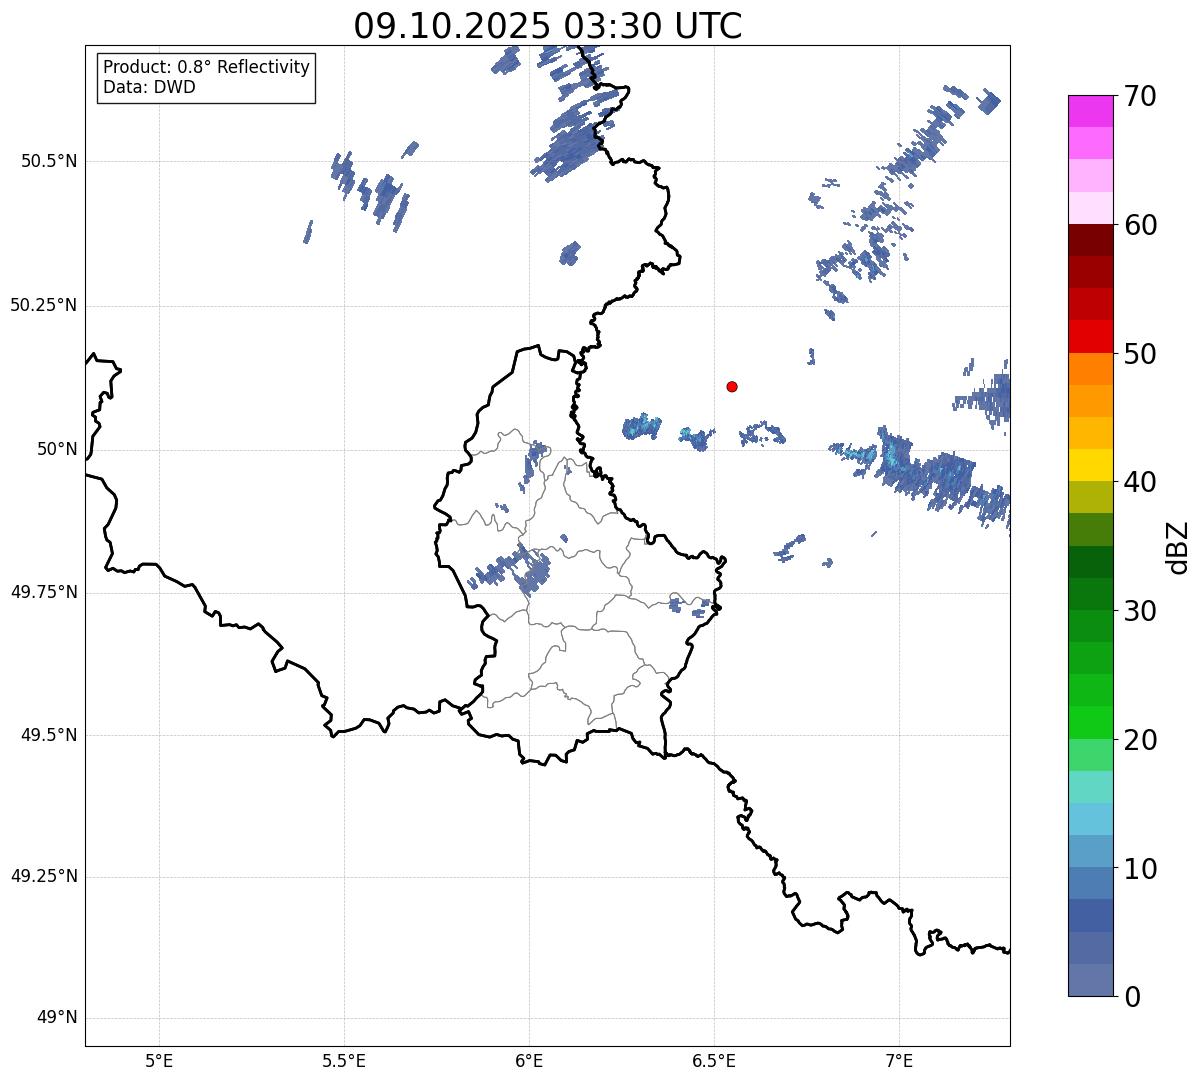Click the 50.25°N latitude label
Screen dimensions: 1202x1081
pos(44,305)
